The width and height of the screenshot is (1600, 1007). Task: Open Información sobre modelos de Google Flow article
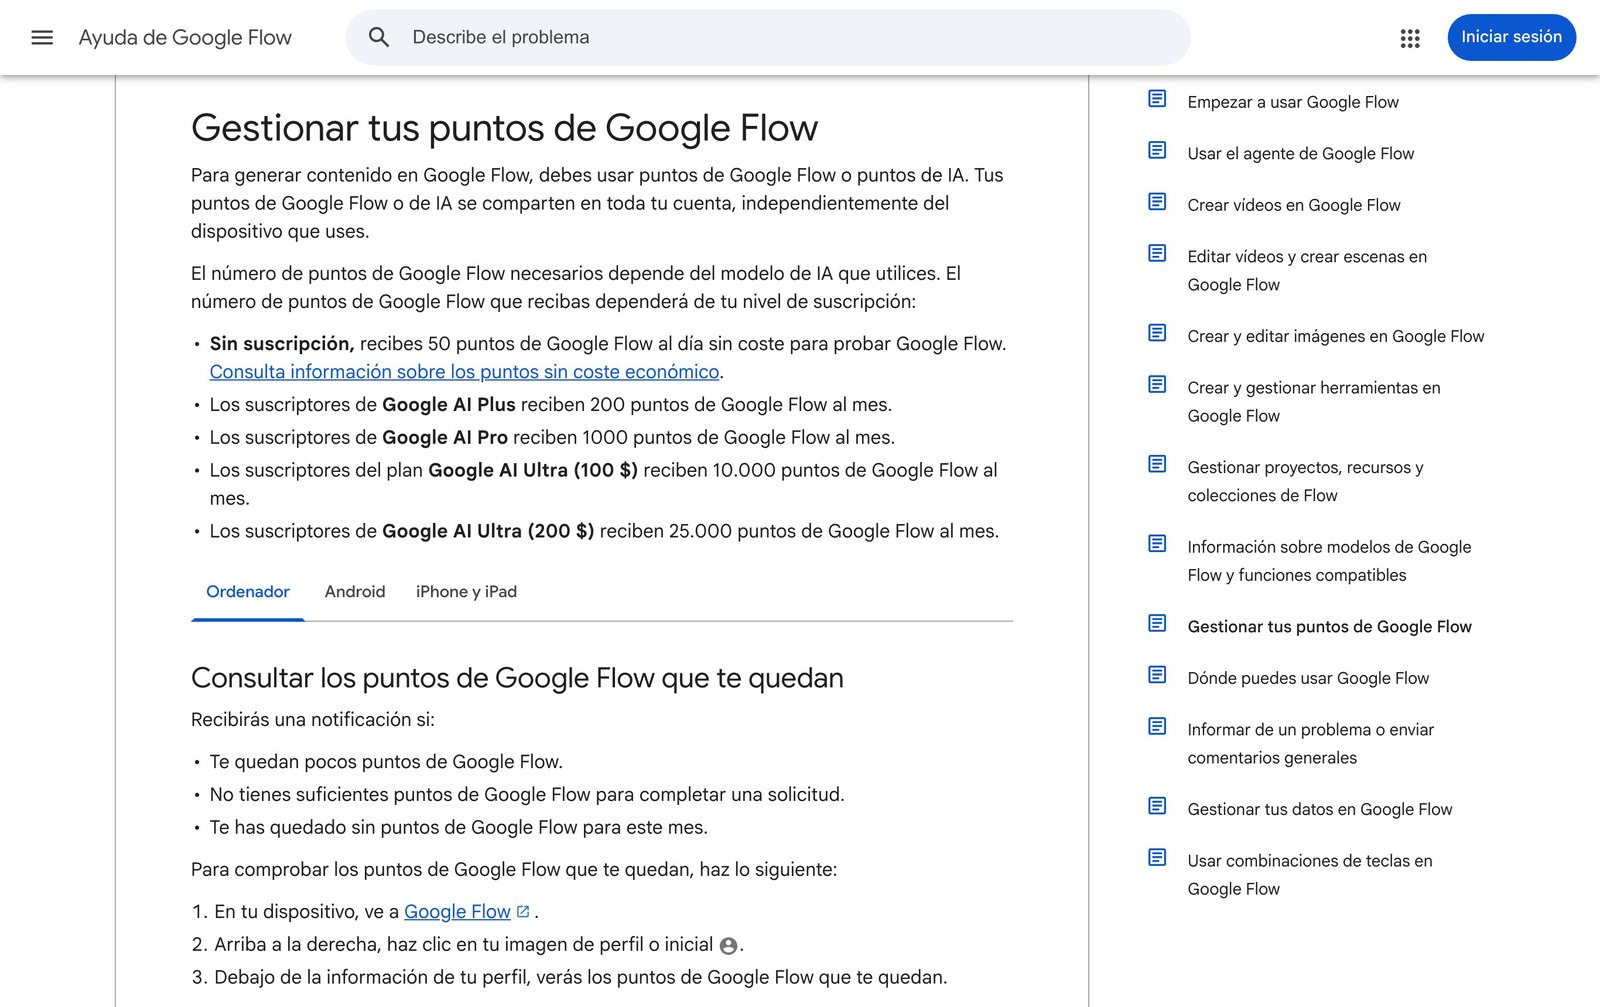click(1329, 561)
